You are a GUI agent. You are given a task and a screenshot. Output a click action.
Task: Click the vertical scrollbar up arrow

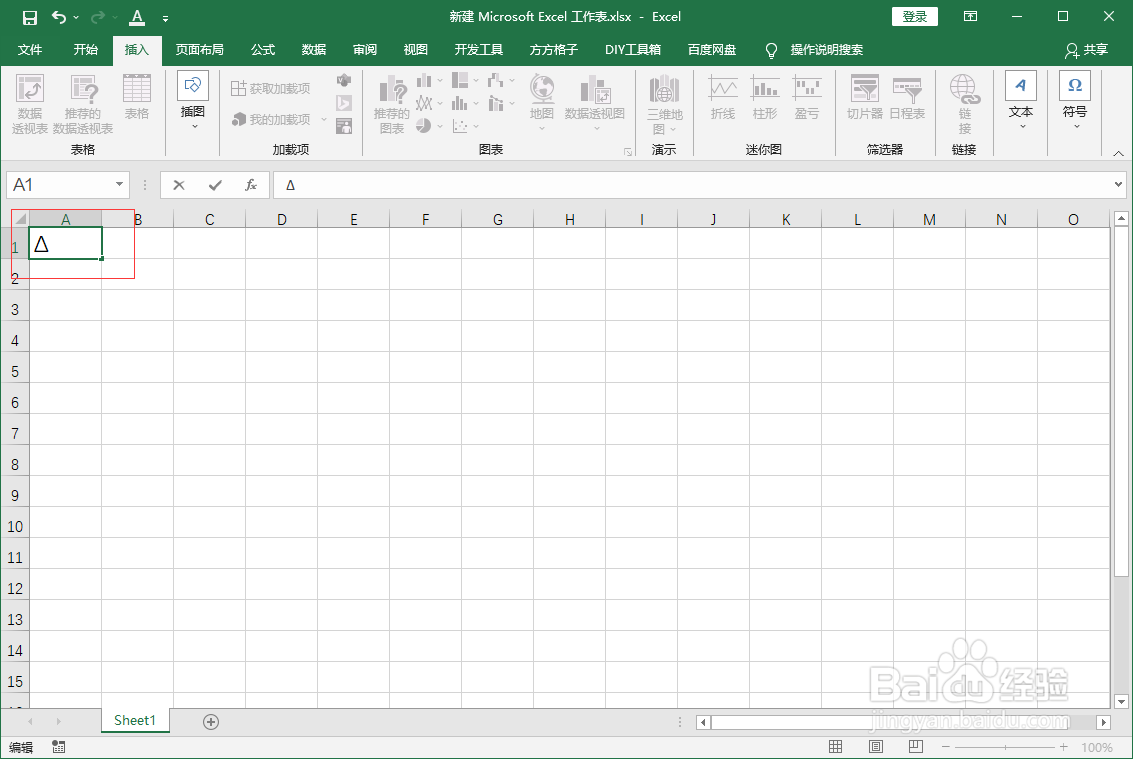[1121, 218]
